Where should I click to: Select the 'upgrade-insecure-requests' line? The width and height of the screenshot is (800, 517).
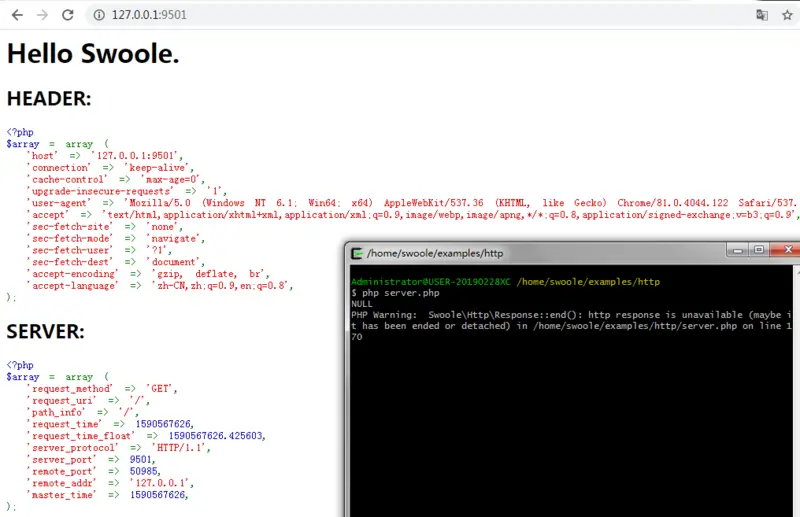click(126, 191)
